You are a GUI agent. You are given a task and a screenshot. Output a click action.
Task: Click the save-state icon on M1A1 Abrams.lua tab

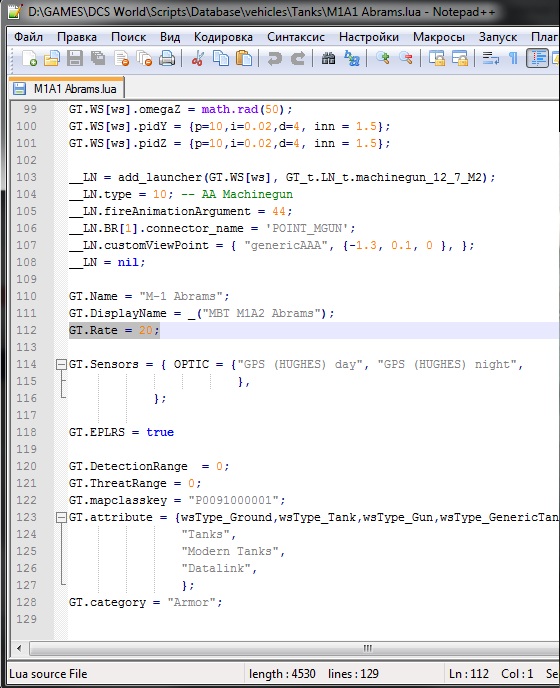(19, 89)
